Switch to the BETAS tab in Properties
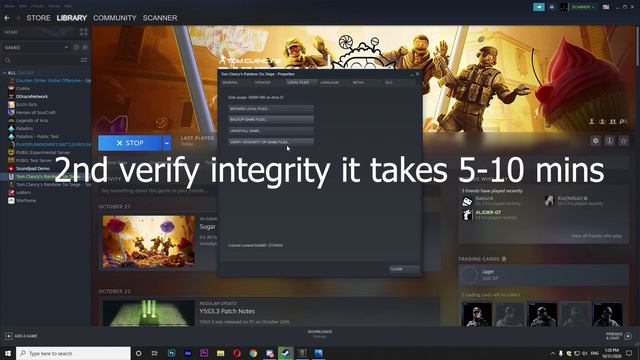The image size is (640, 360). pyautogui.click(x=358, y=82)
